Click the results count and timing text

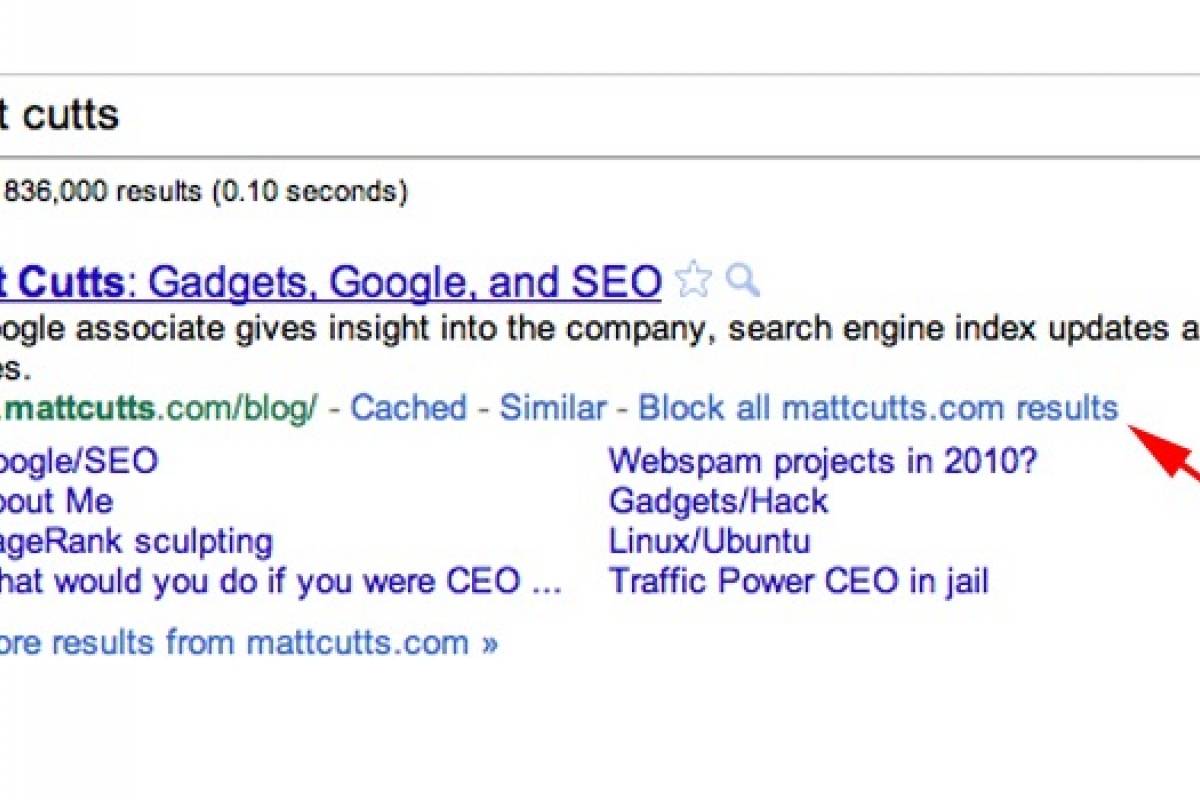click(x=204, y=191)
